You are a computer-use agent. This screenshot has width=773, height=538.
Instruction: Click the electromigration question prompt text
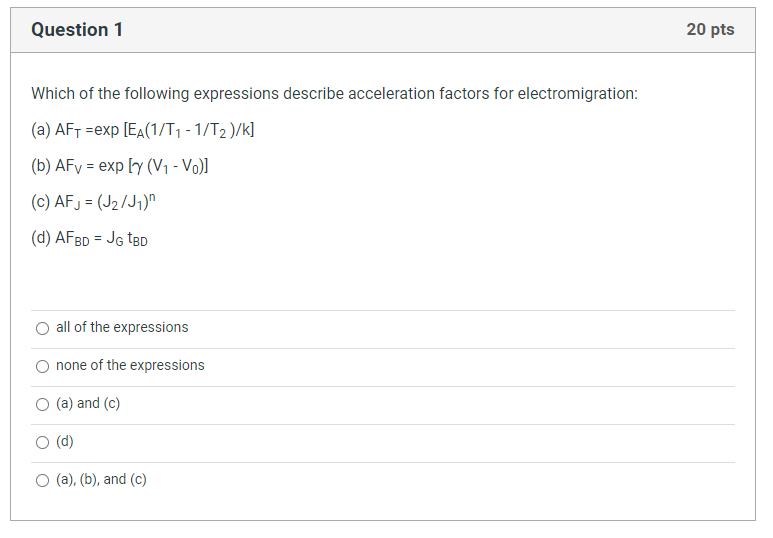tap(334, 94)
